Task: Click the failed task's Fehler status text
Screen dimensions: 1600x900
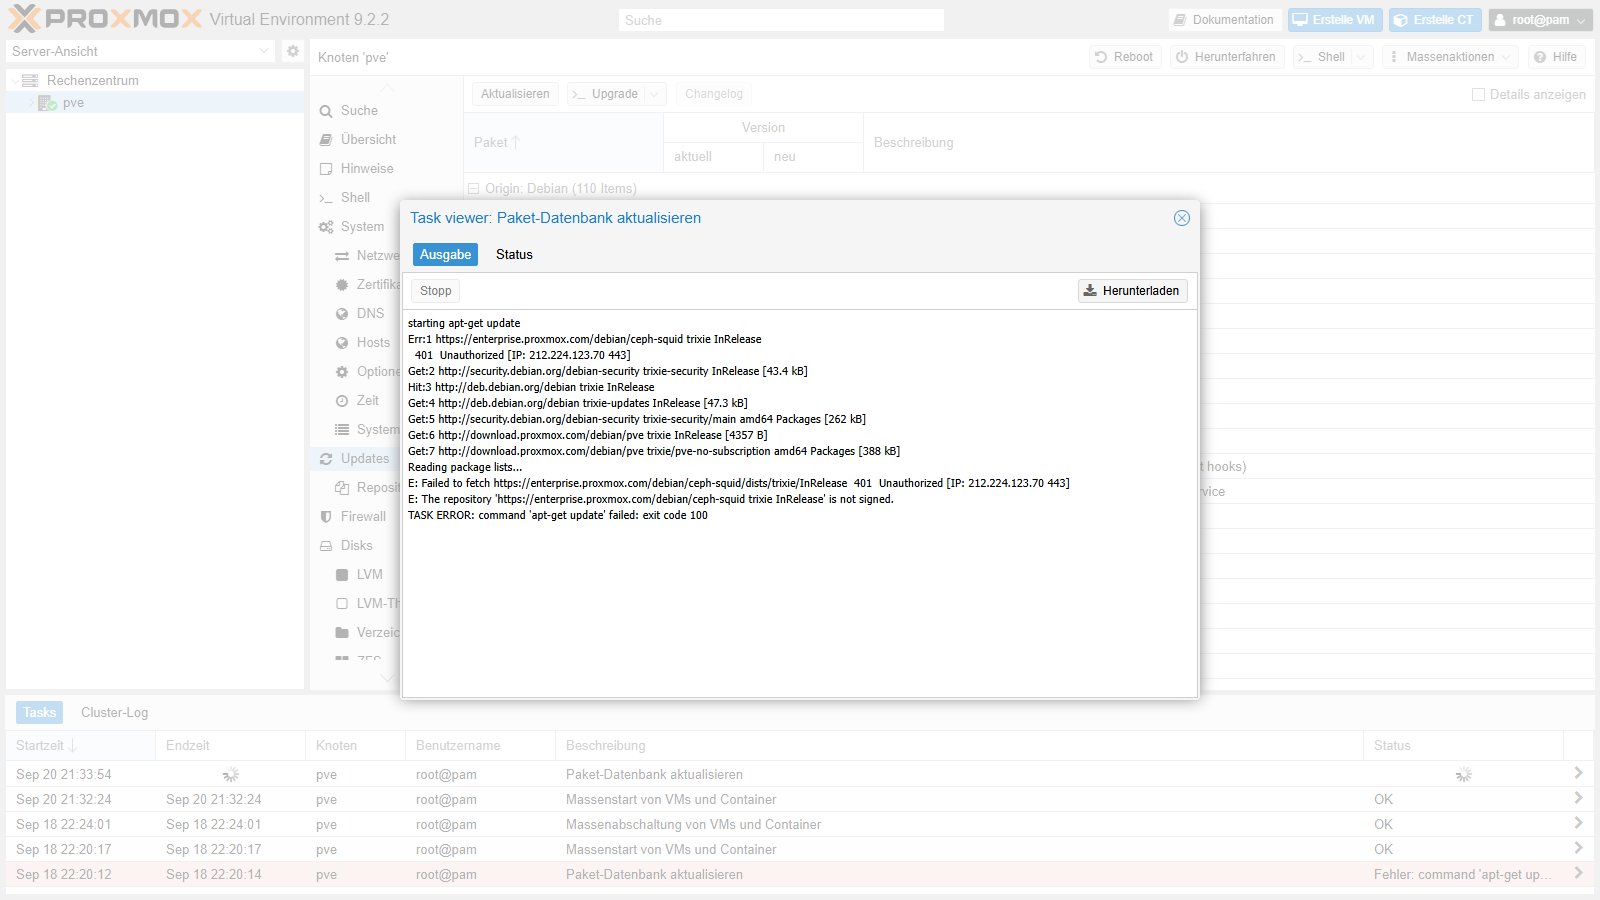Action: click(1462, 874)
